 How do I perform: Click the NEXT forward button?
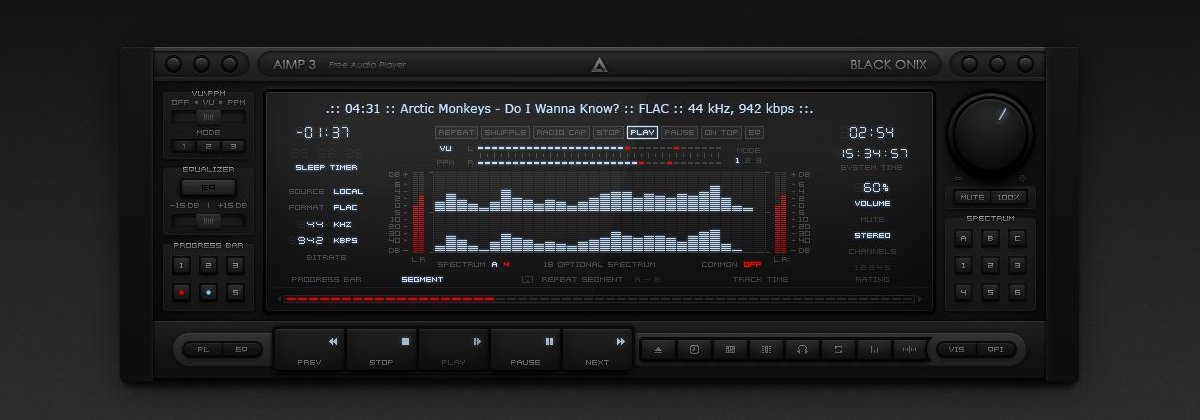pyautogui.click(x=597, y=349)
